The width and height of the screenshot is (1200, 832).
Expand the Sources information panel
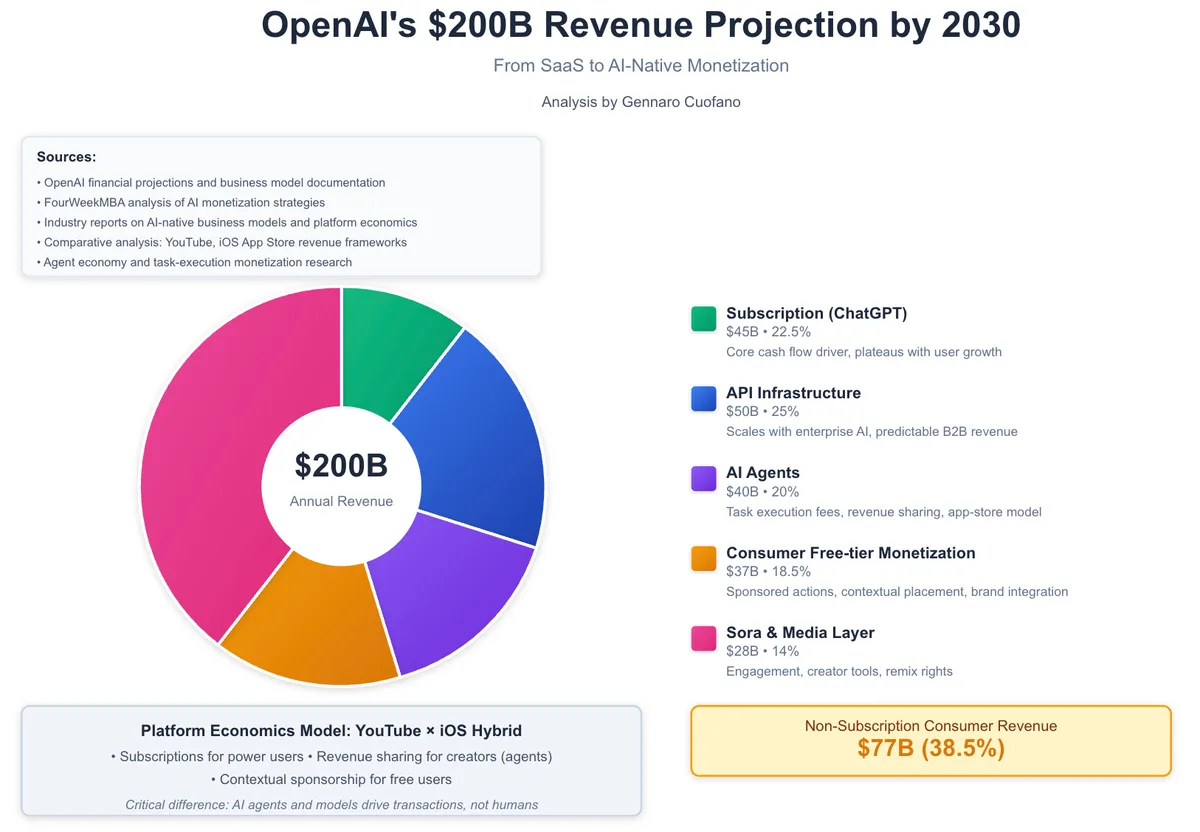281,205
